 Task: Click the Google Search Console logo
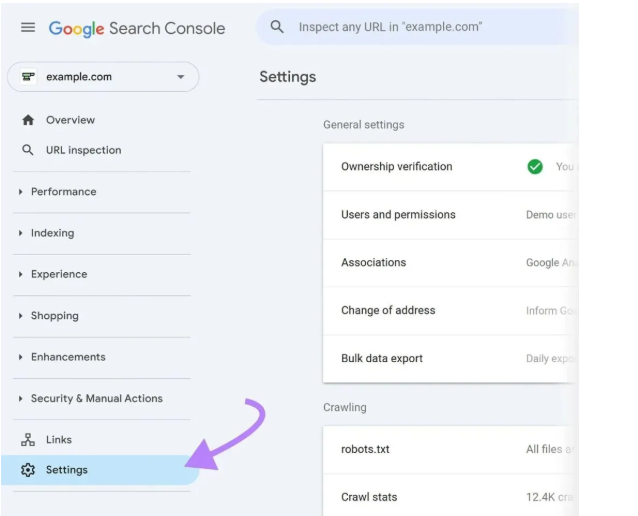(137, 28)
